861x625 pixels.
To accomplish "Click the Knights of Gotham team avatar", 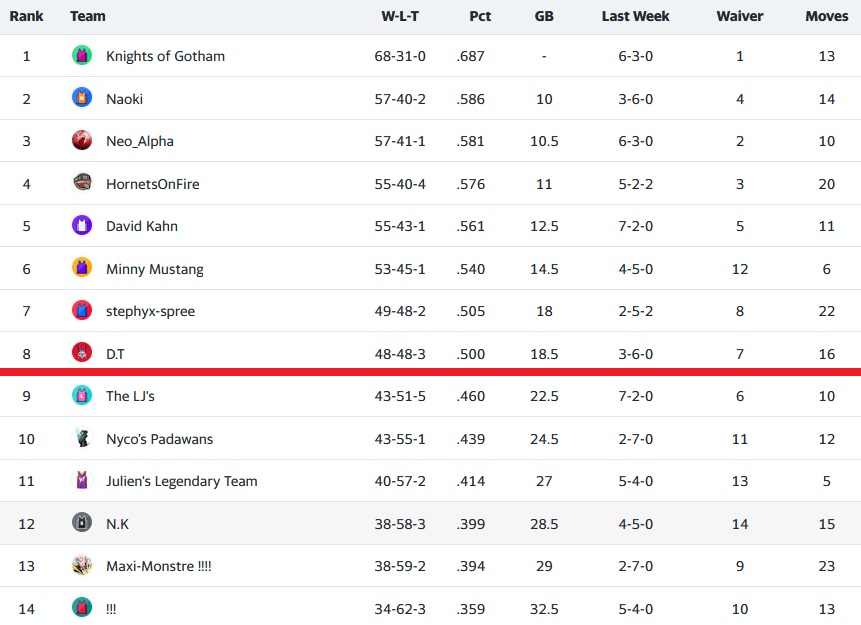I will (x=82, y=56).
